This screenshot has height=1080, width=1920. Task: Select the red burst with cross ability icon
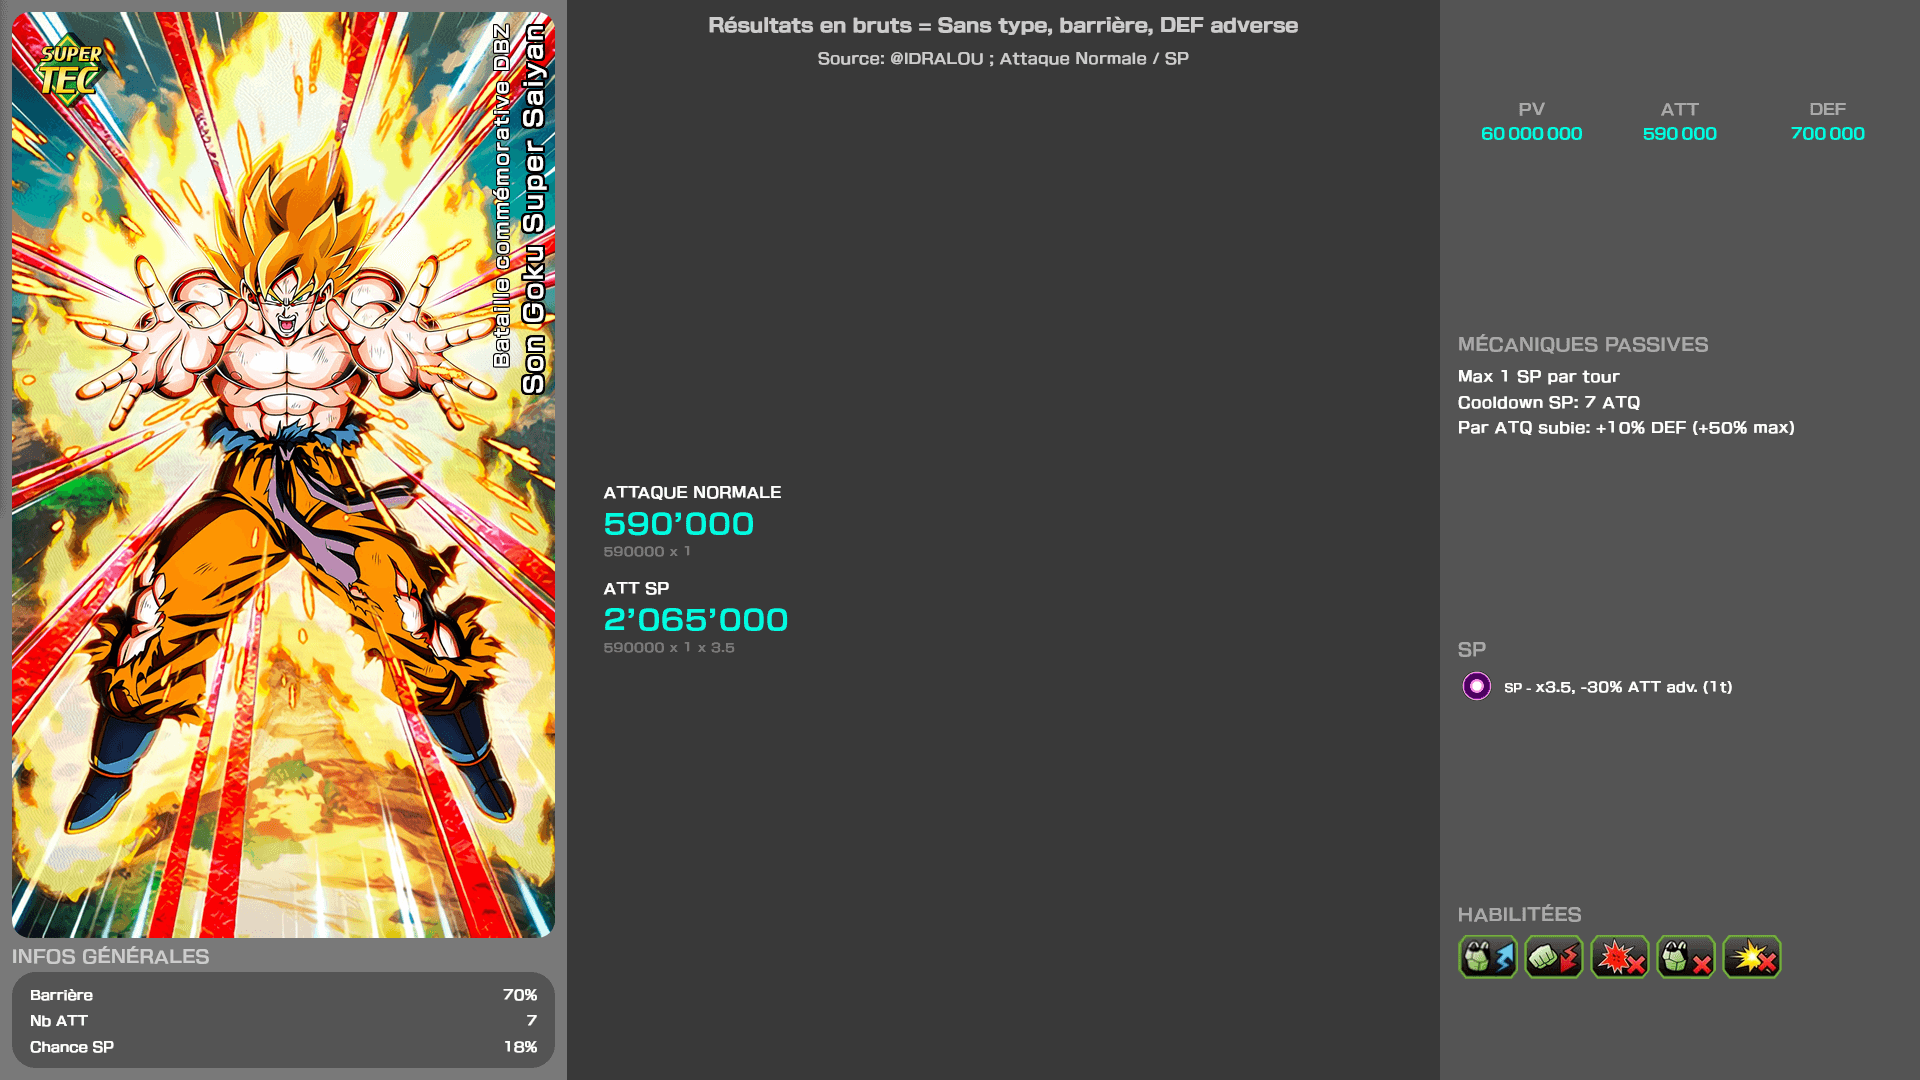click(x=1619, y=957)
